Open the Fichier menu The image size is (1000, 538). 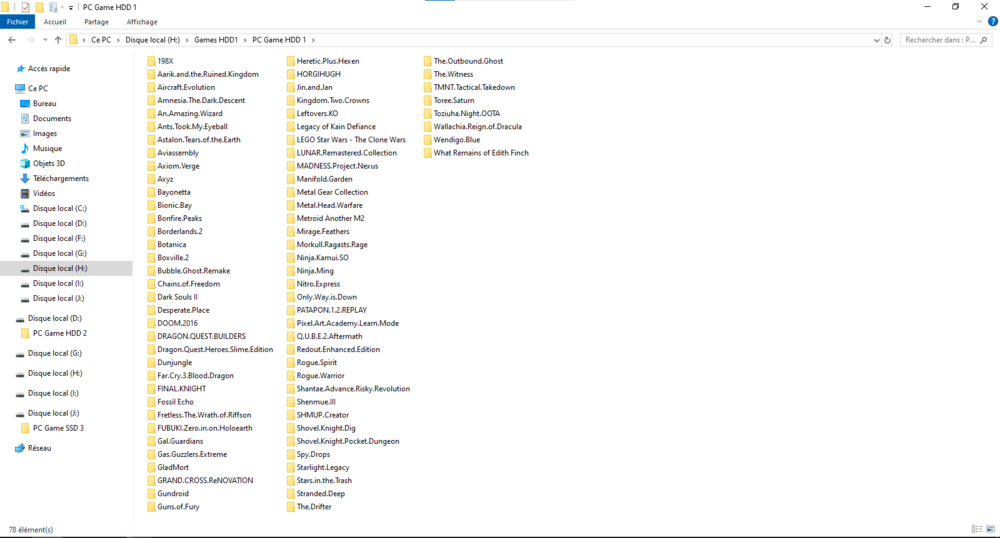19,21
